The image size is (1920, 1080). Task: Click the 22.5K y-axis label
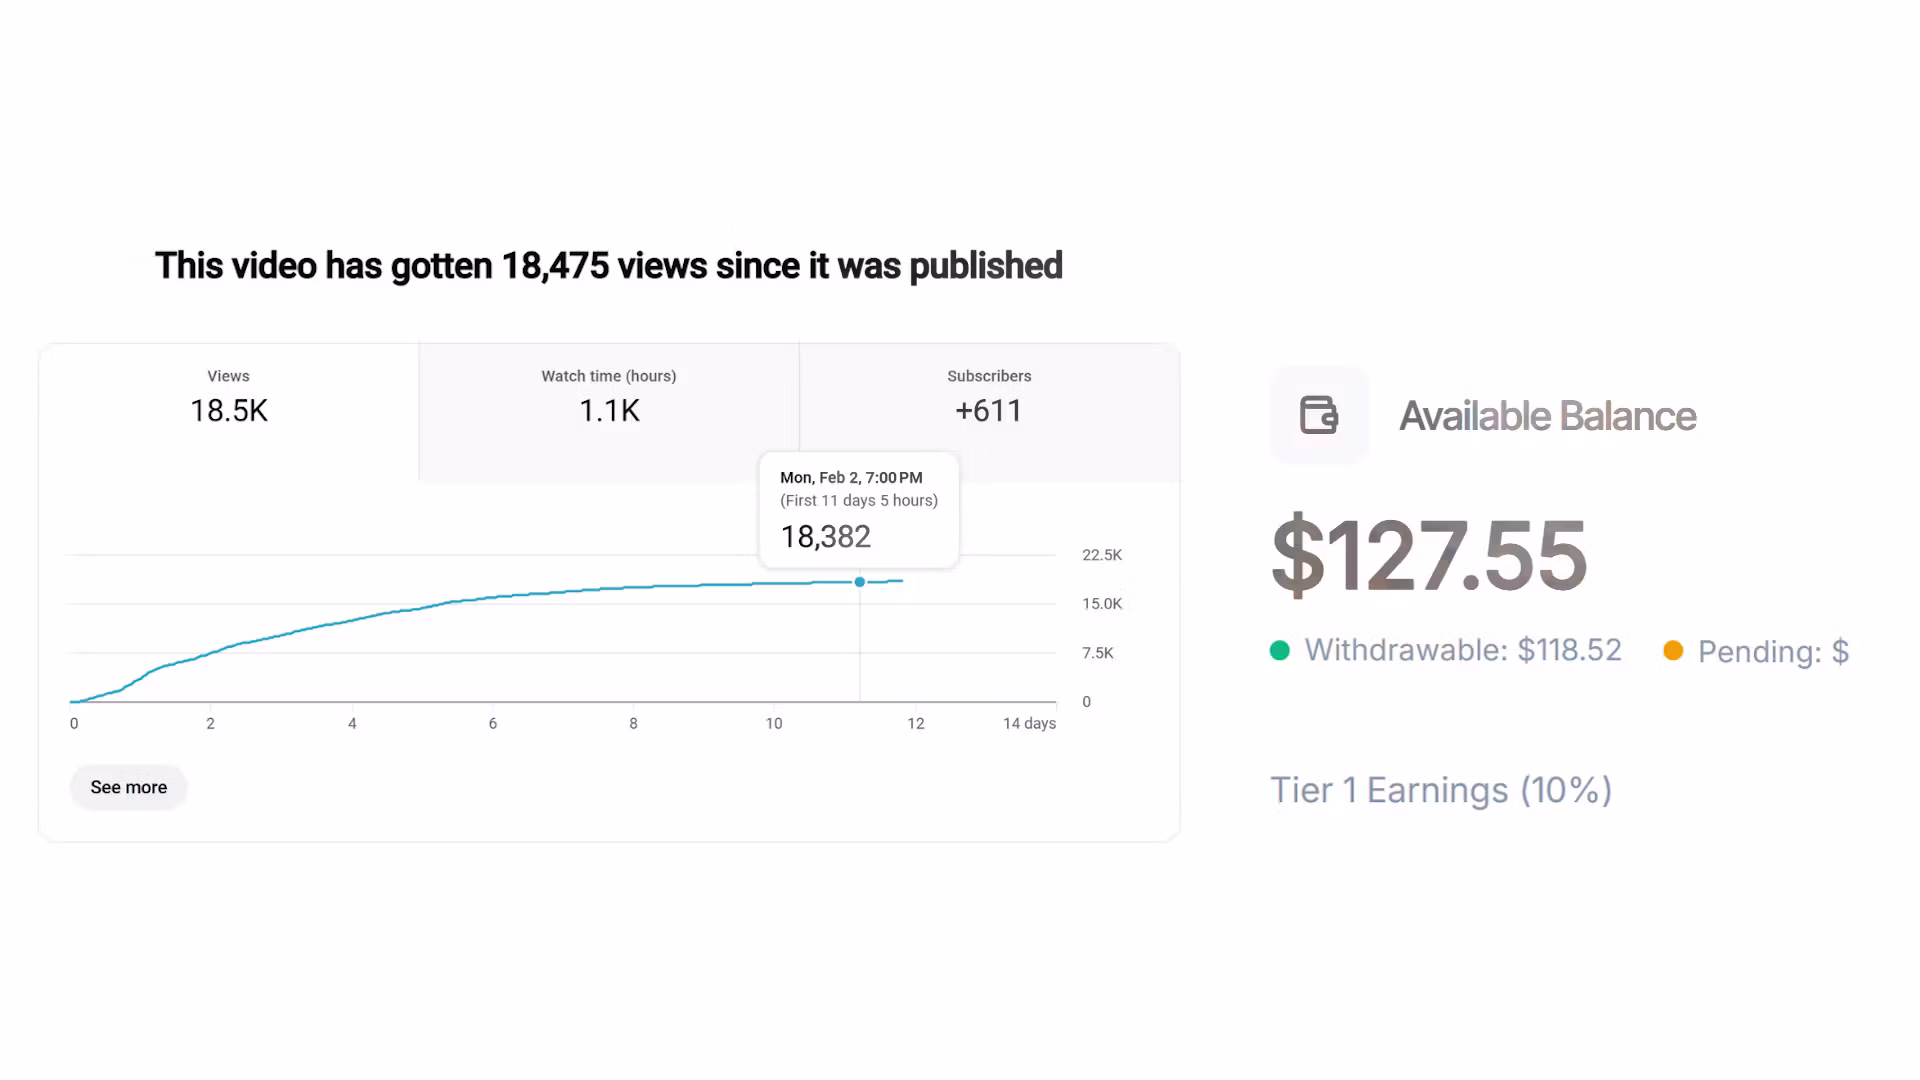[x=1102, y=555]
